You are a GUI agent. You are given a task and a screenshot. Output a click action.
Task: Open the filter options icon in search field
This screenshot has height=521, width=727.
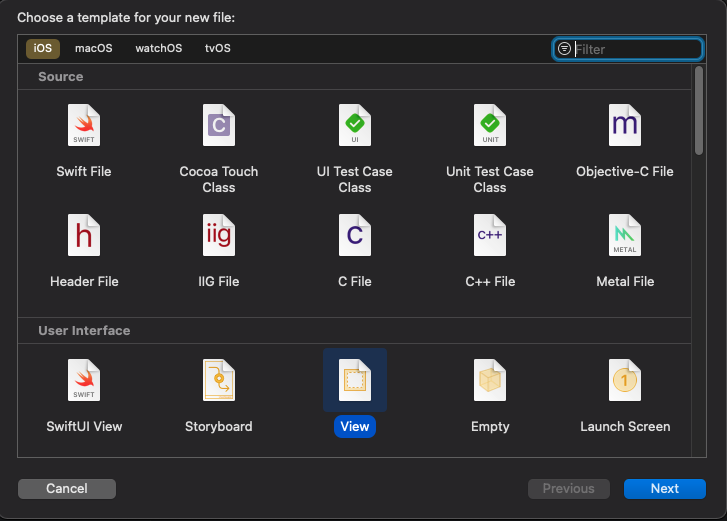click(565, 49)
